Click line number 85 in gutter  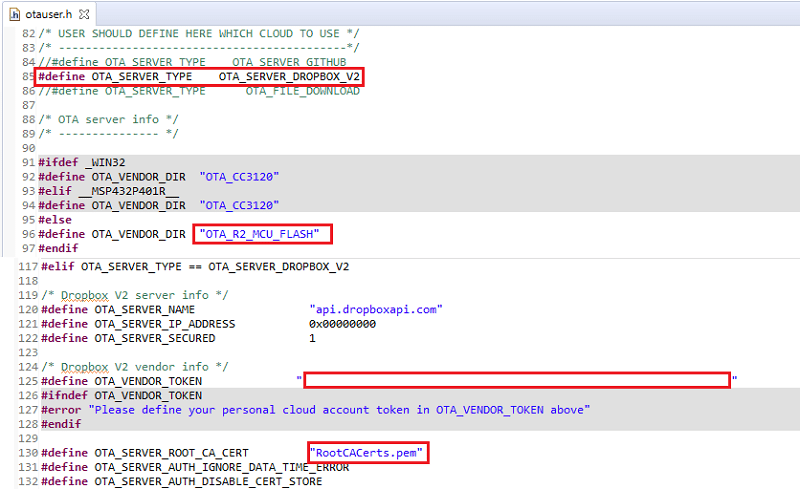[x=28, y=77]
